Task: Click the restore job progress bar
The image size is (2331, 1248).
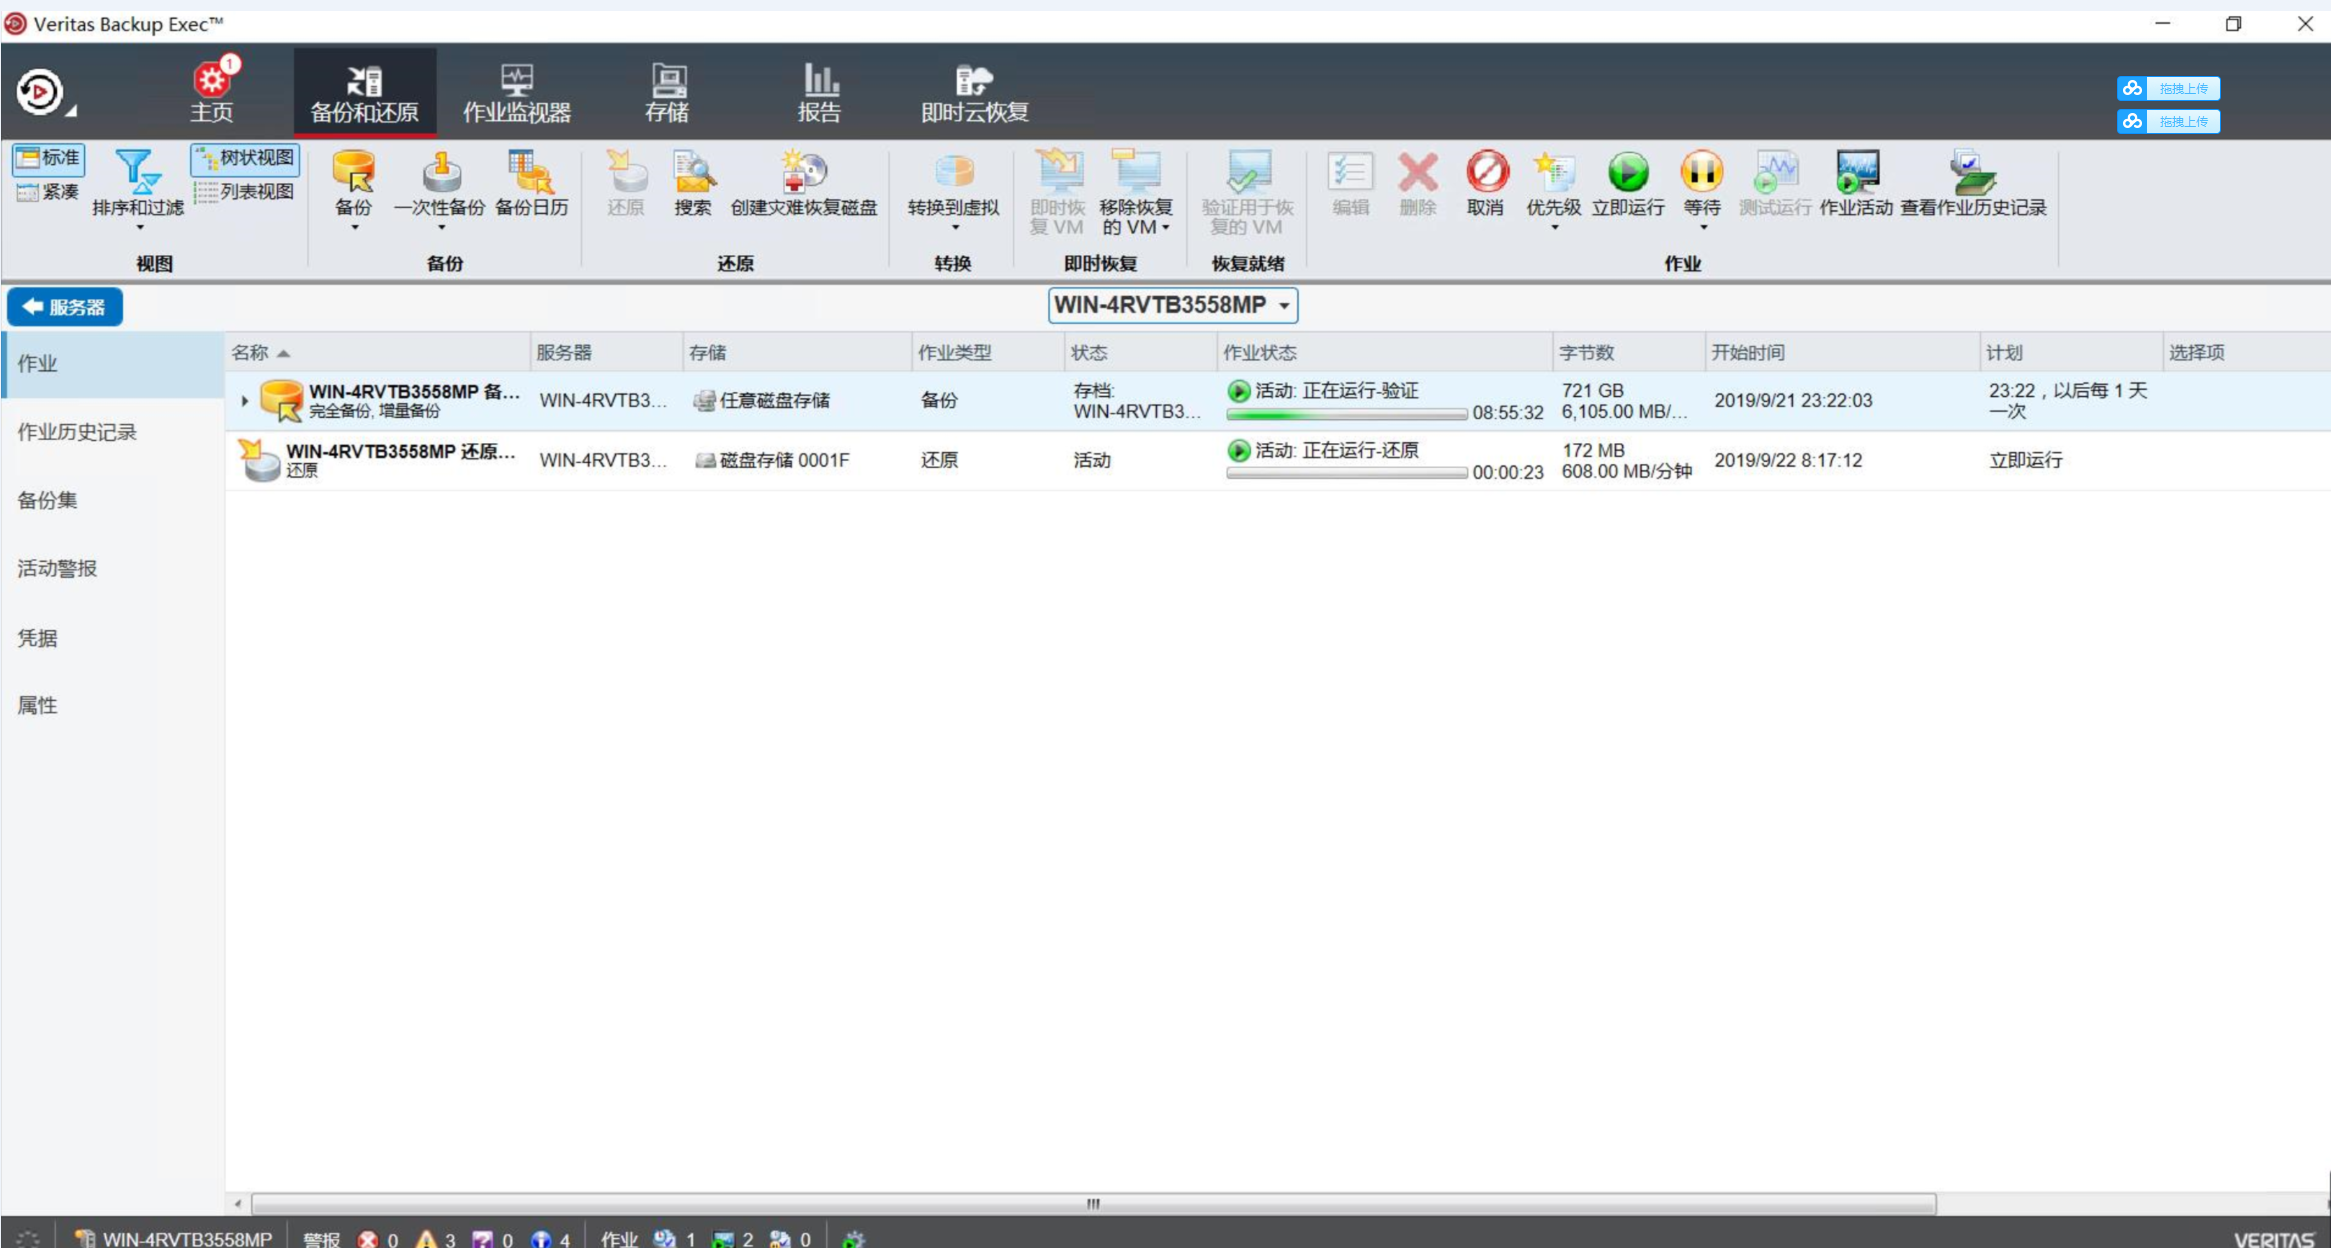Action: click(x=1346, y=474)
